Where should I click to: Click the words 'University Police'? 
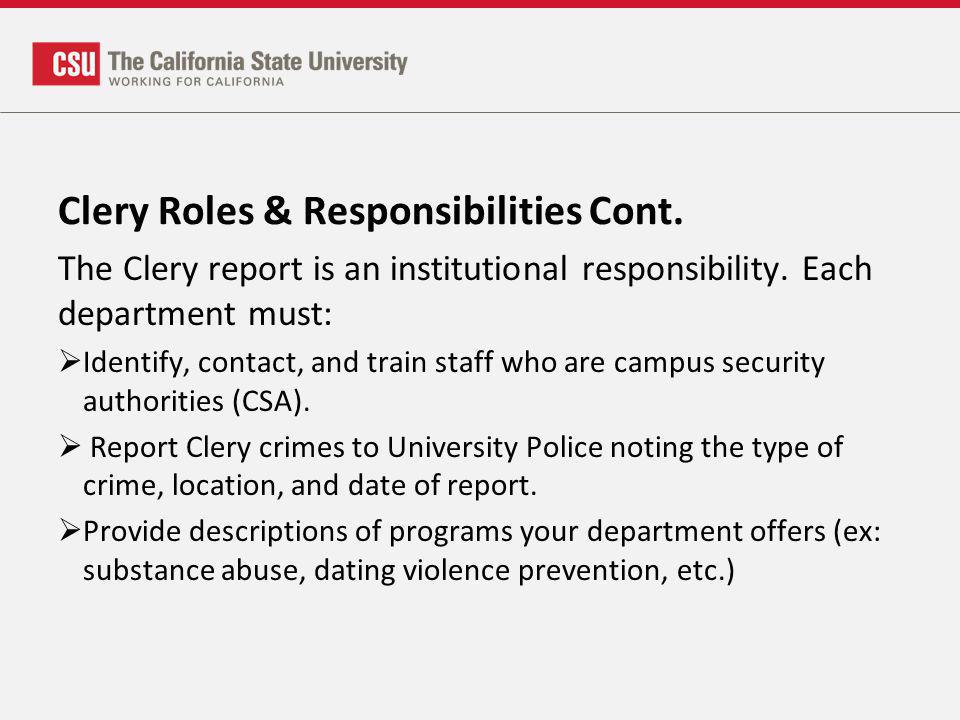[495, 447]
